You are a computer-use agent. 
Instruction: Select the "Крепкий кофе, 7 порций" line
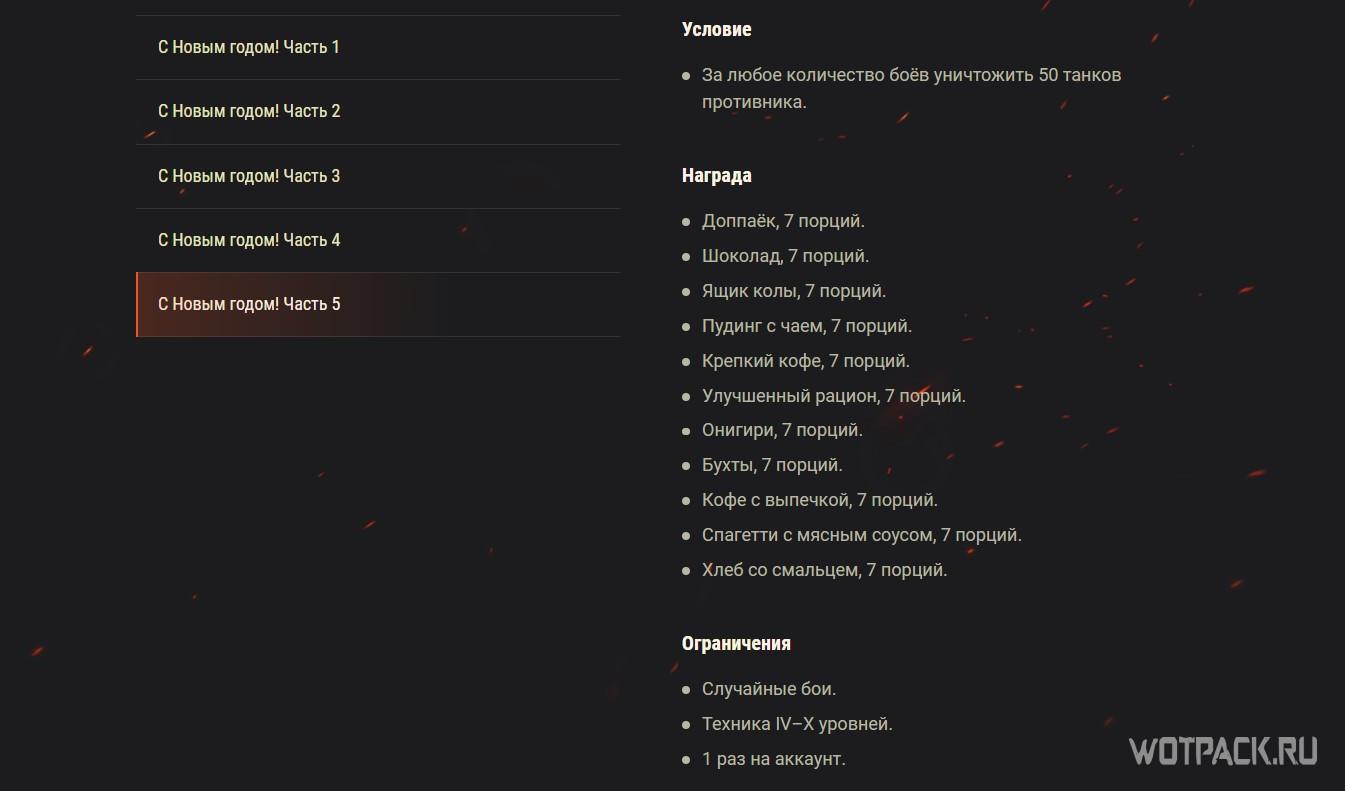tap(805, 361)
